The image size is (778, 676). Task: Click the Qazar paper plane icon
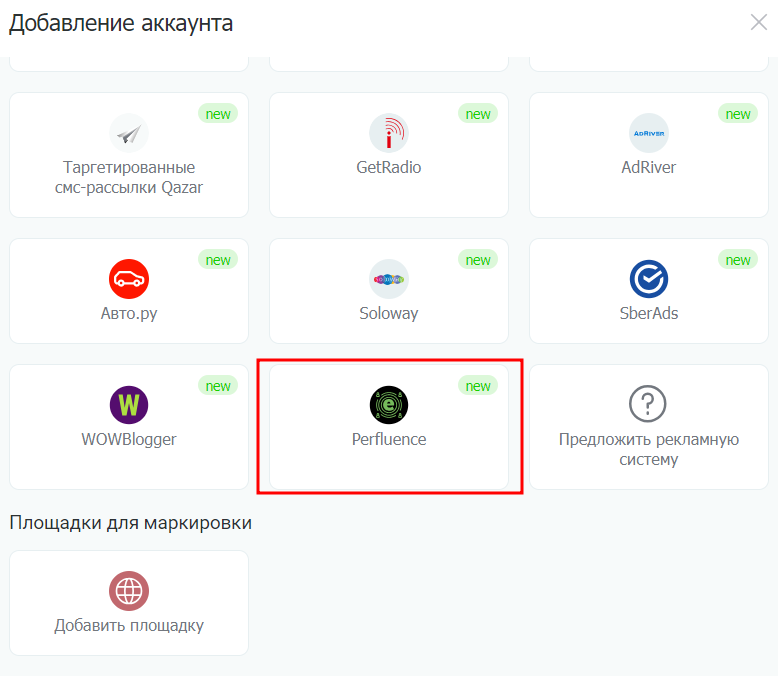tap(129, 133)
